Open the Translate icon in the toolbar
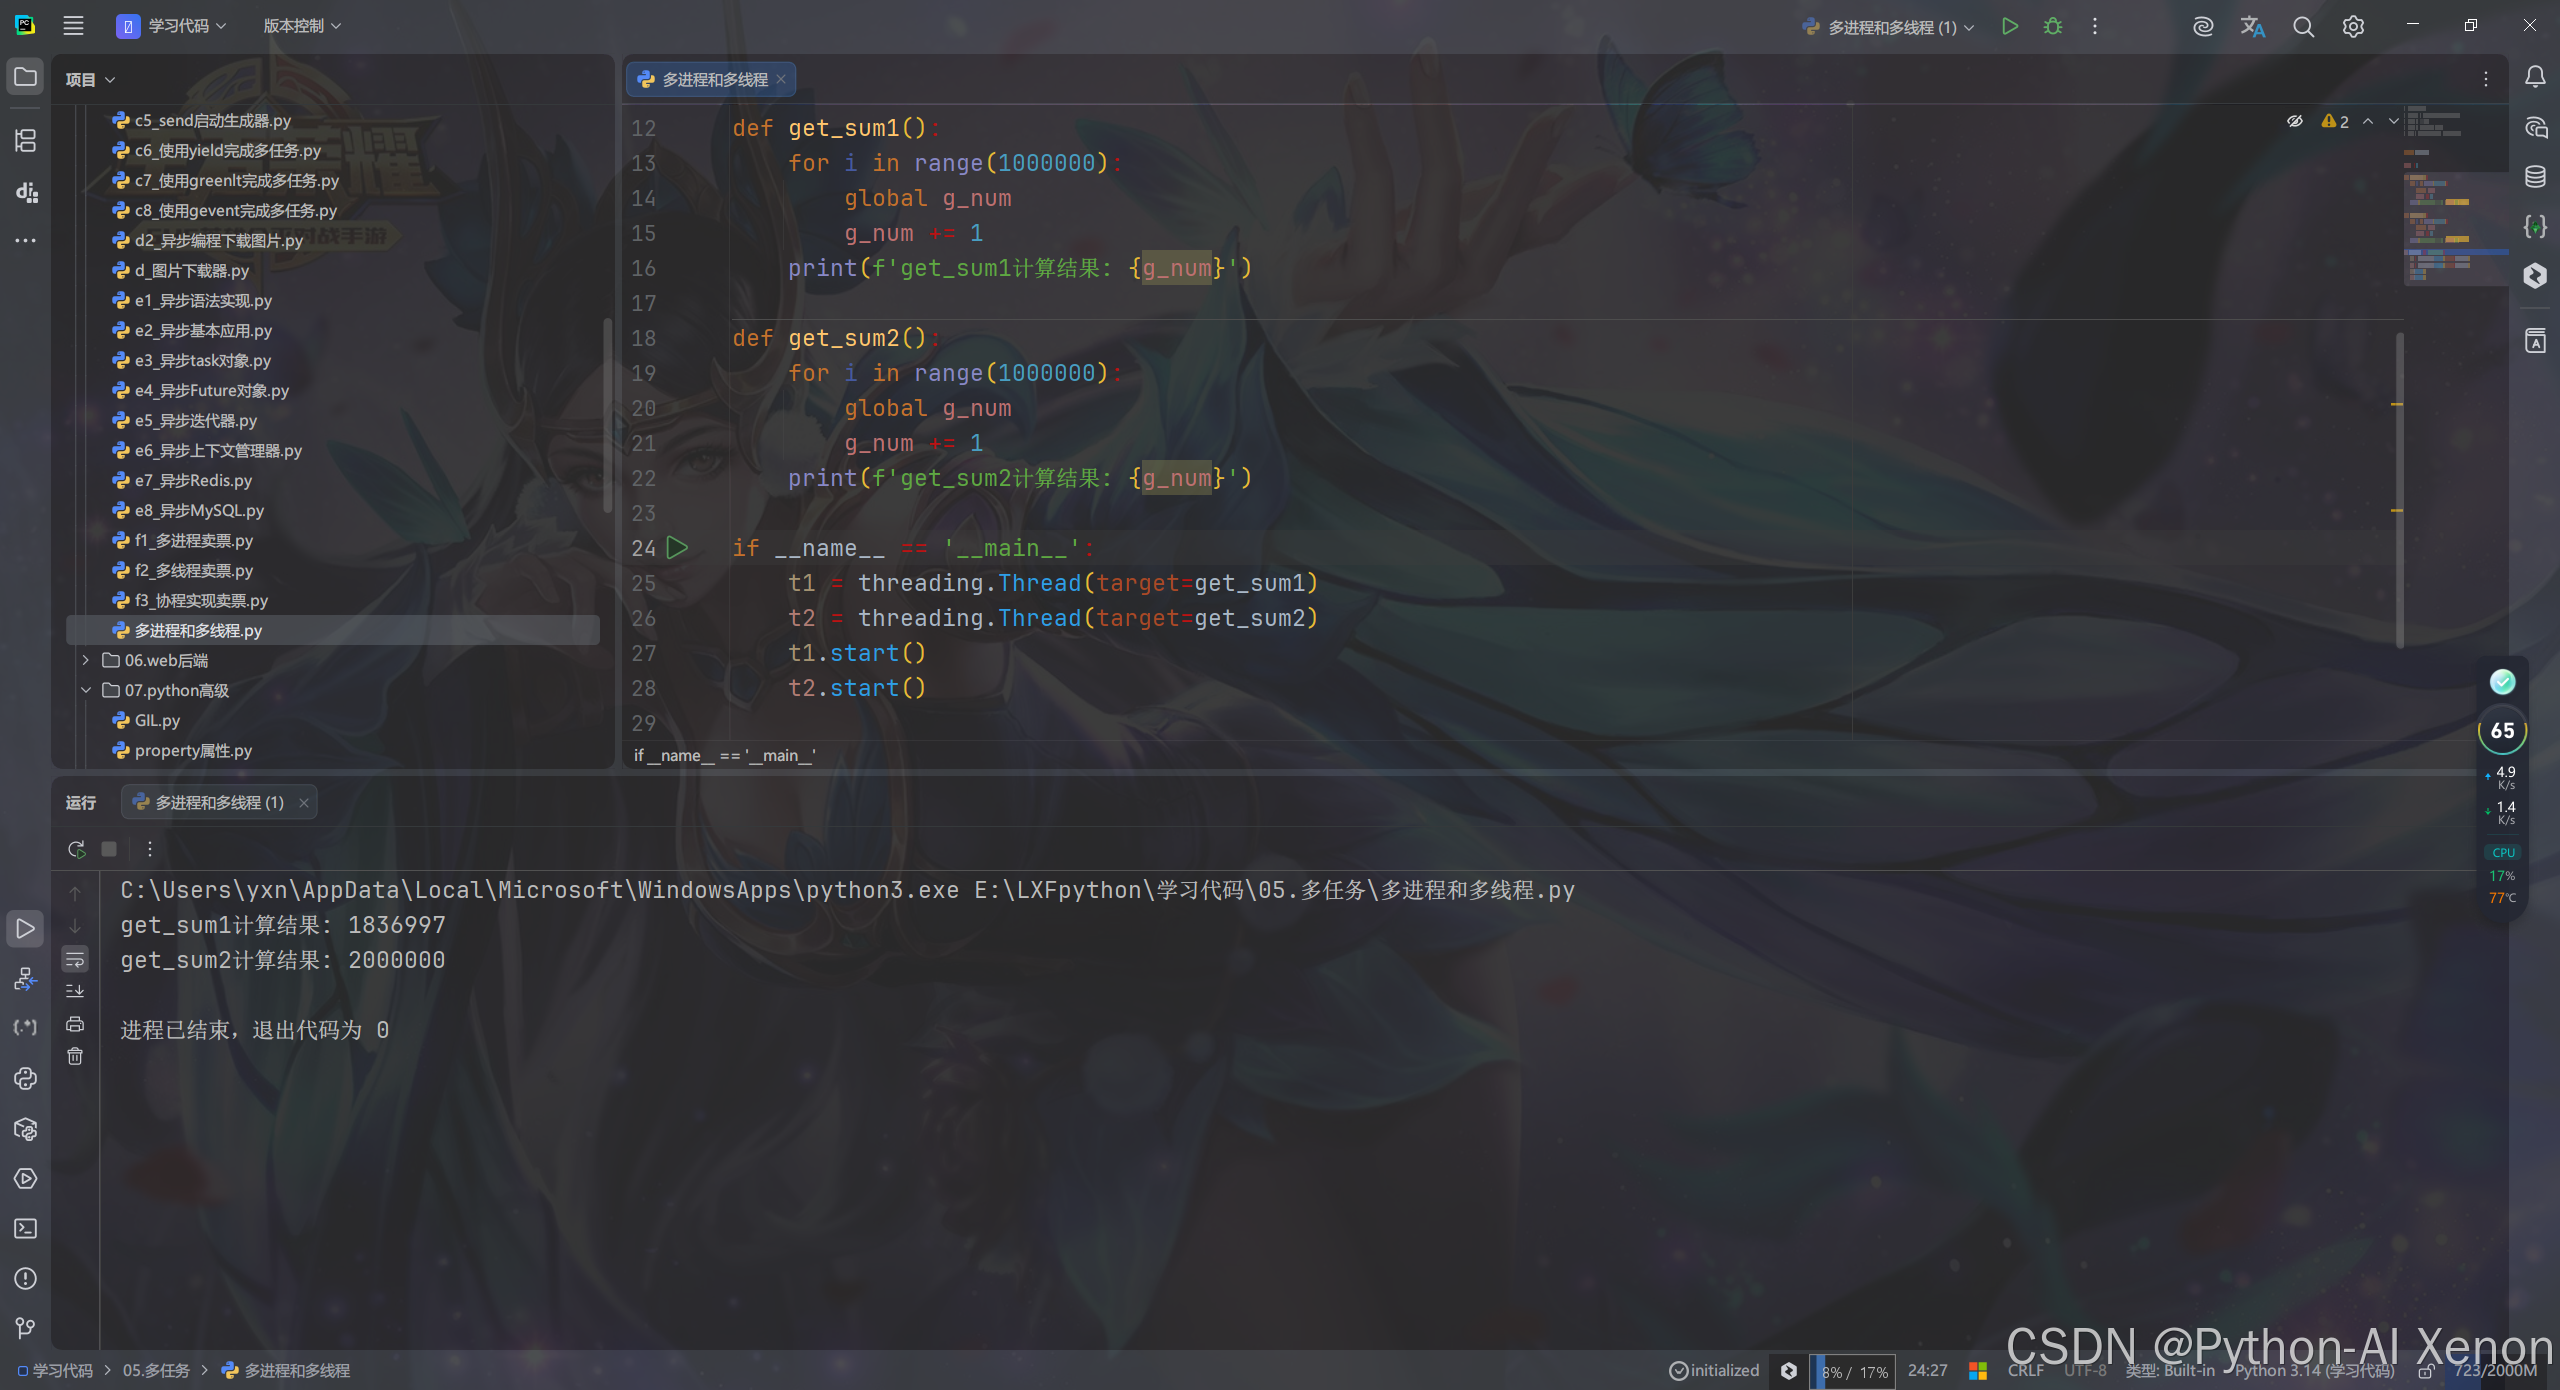2560x1390 pixels. [2252, 27]
